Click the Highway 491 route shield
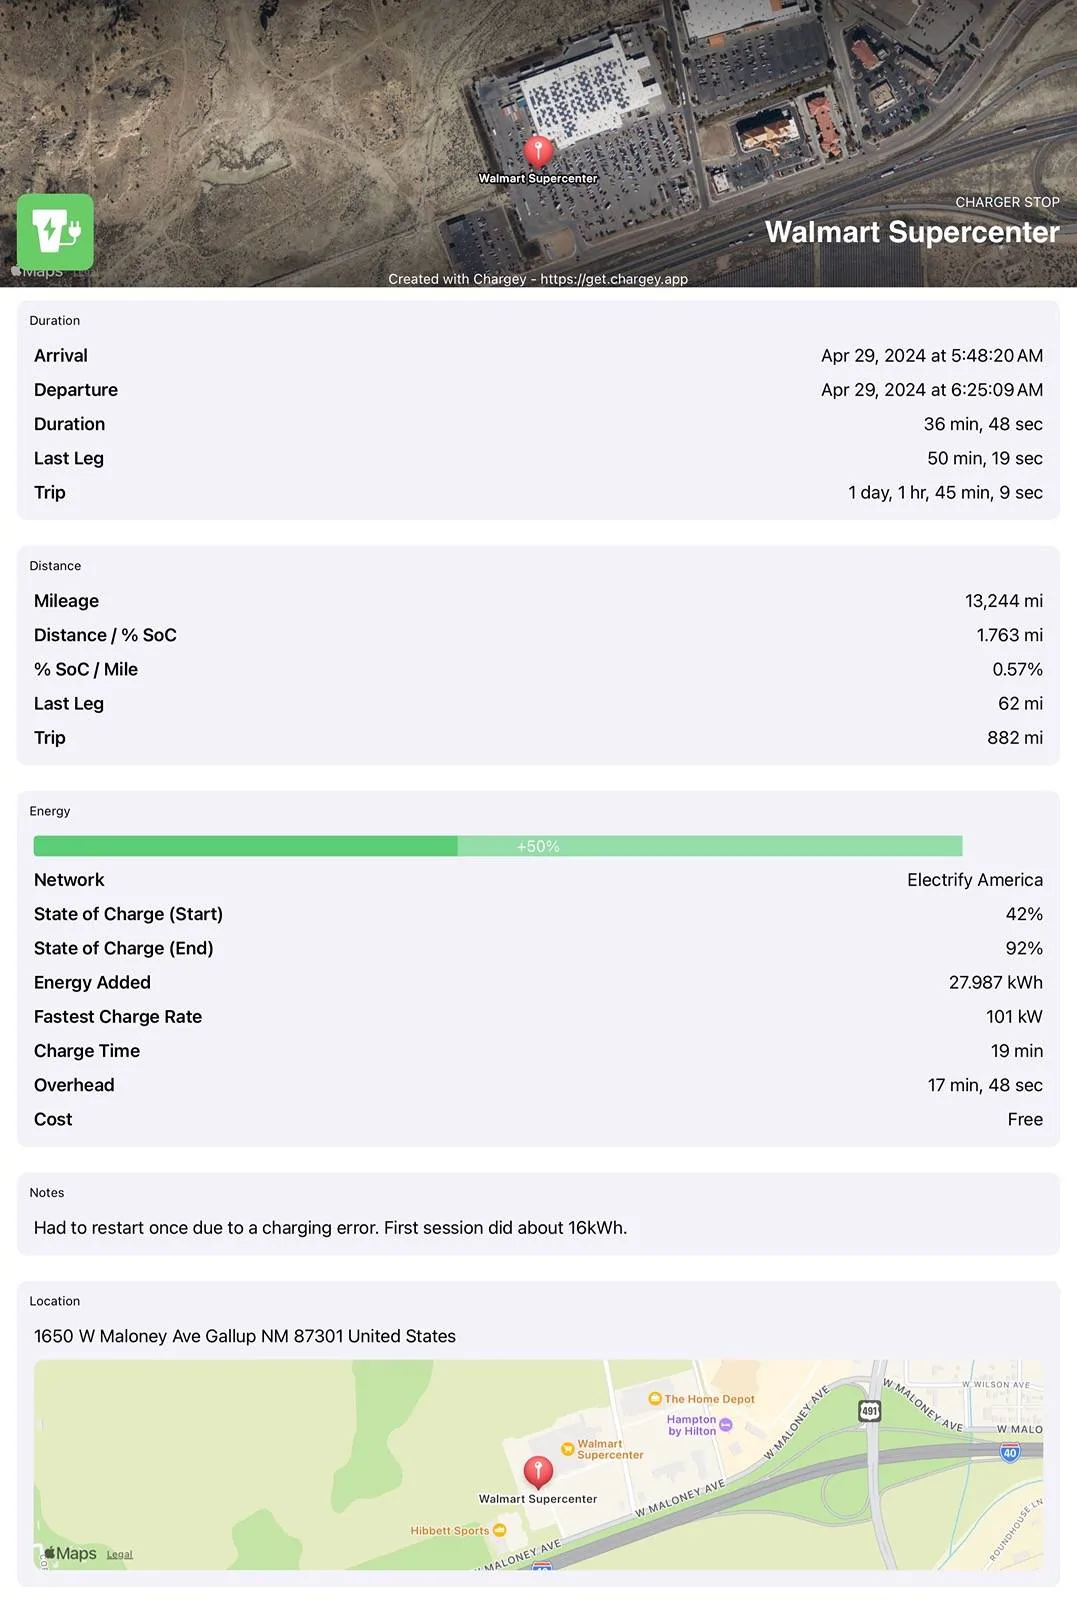This screenshot has height=1600, width=1077. (x=869, y=1411)
